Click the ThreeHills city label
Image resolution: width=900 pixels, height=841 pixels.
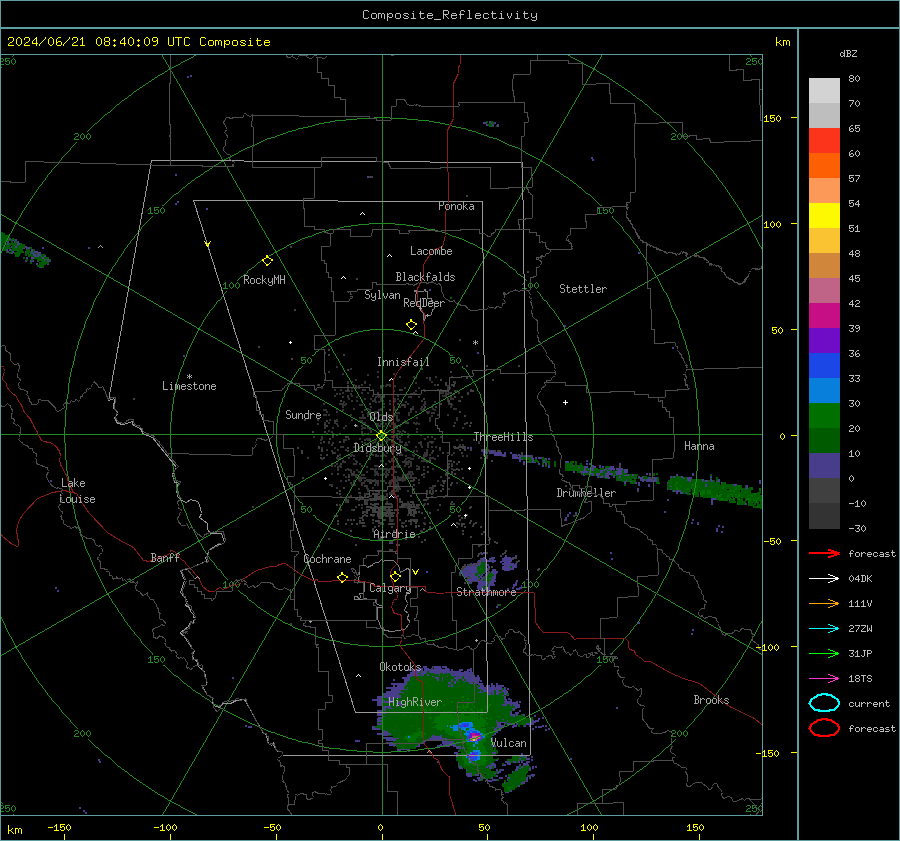tap(503, 437)
